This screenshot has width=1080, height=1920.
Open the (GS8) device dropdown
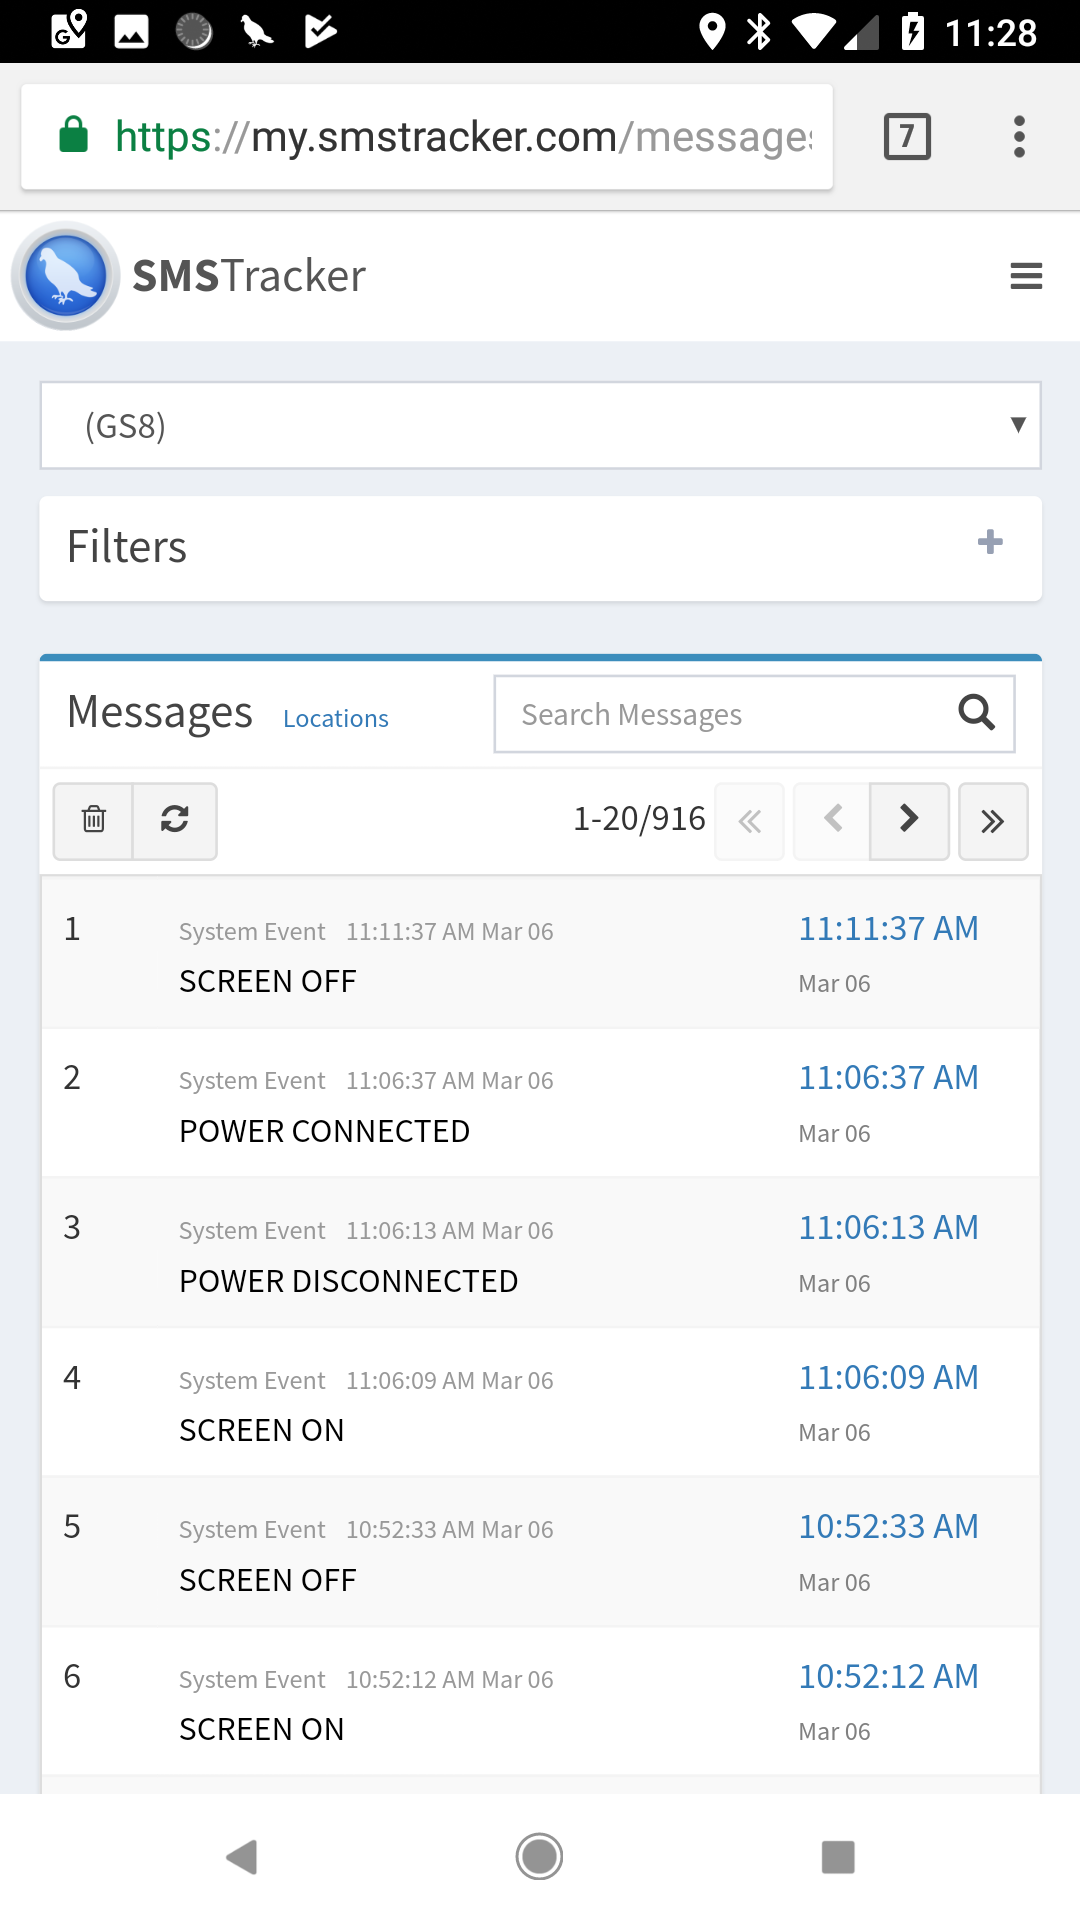pyautogui.click(x=541, y=425)
